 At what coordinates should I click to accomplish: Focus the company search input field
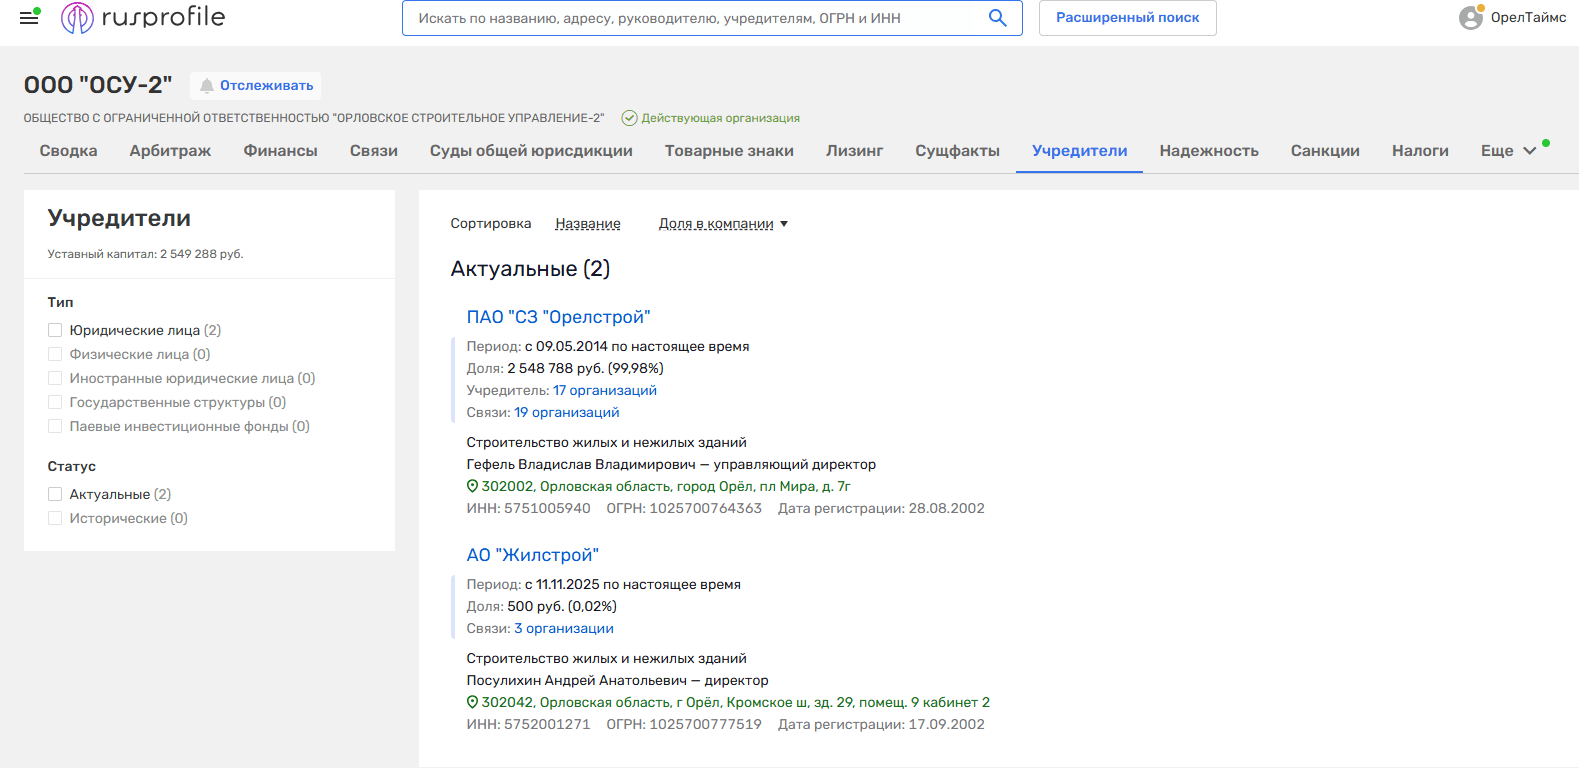[x=690, y=18]
